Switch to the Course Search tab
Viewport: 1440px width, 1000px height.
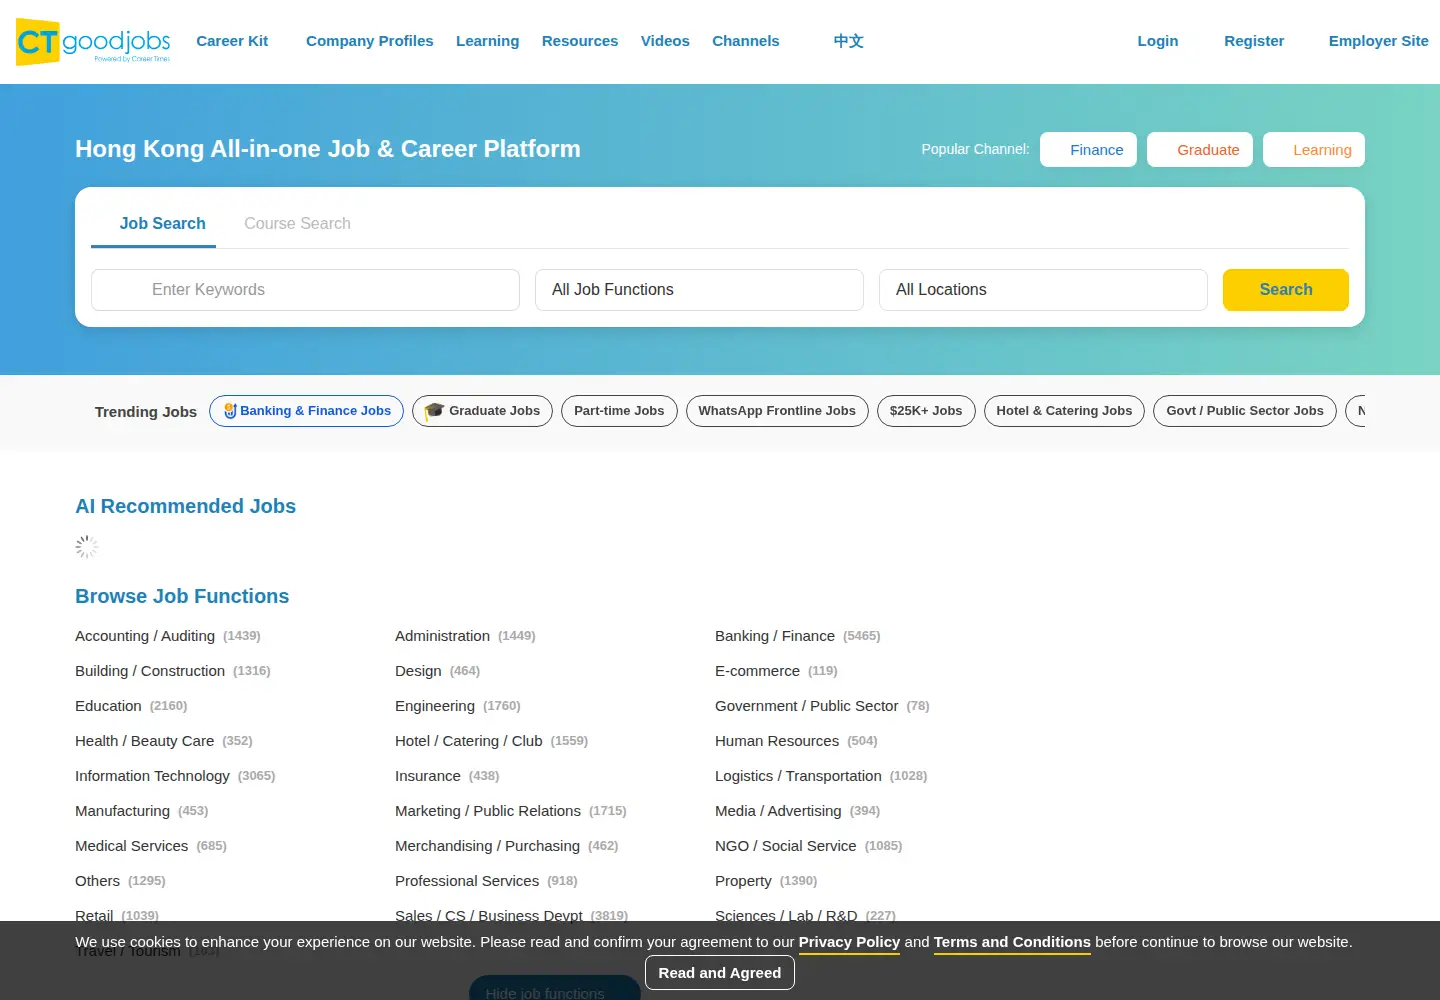click(297, 224)
